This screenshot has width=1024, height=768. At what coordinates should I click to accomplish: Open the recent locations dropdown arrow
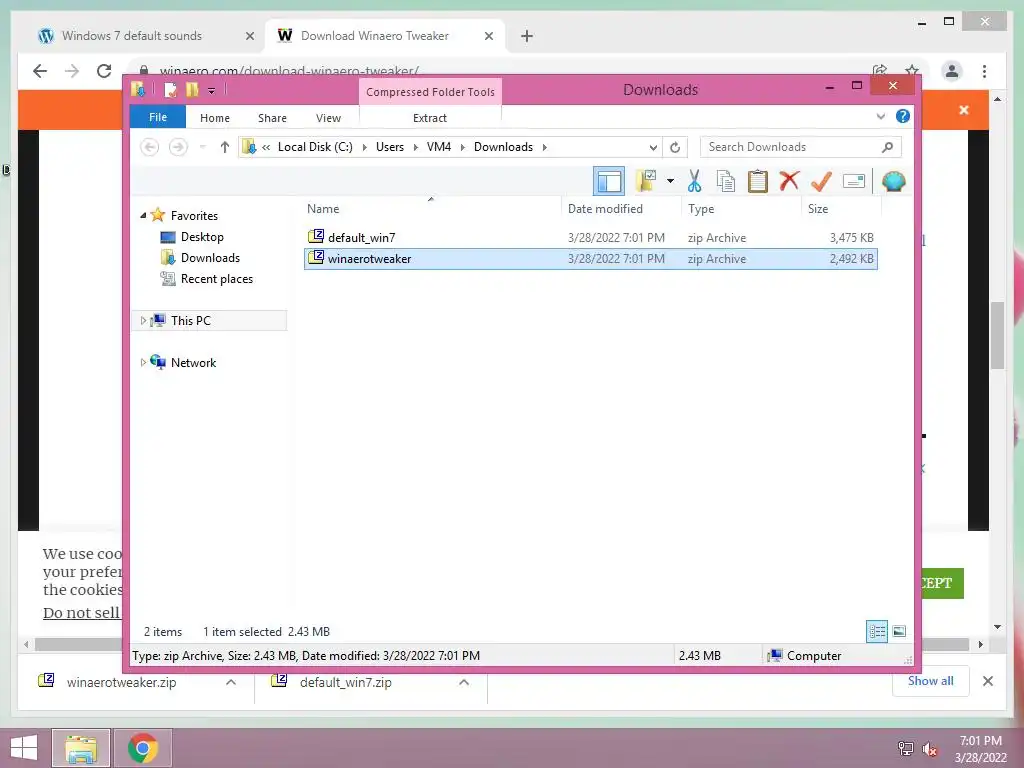tap(202, 147)
